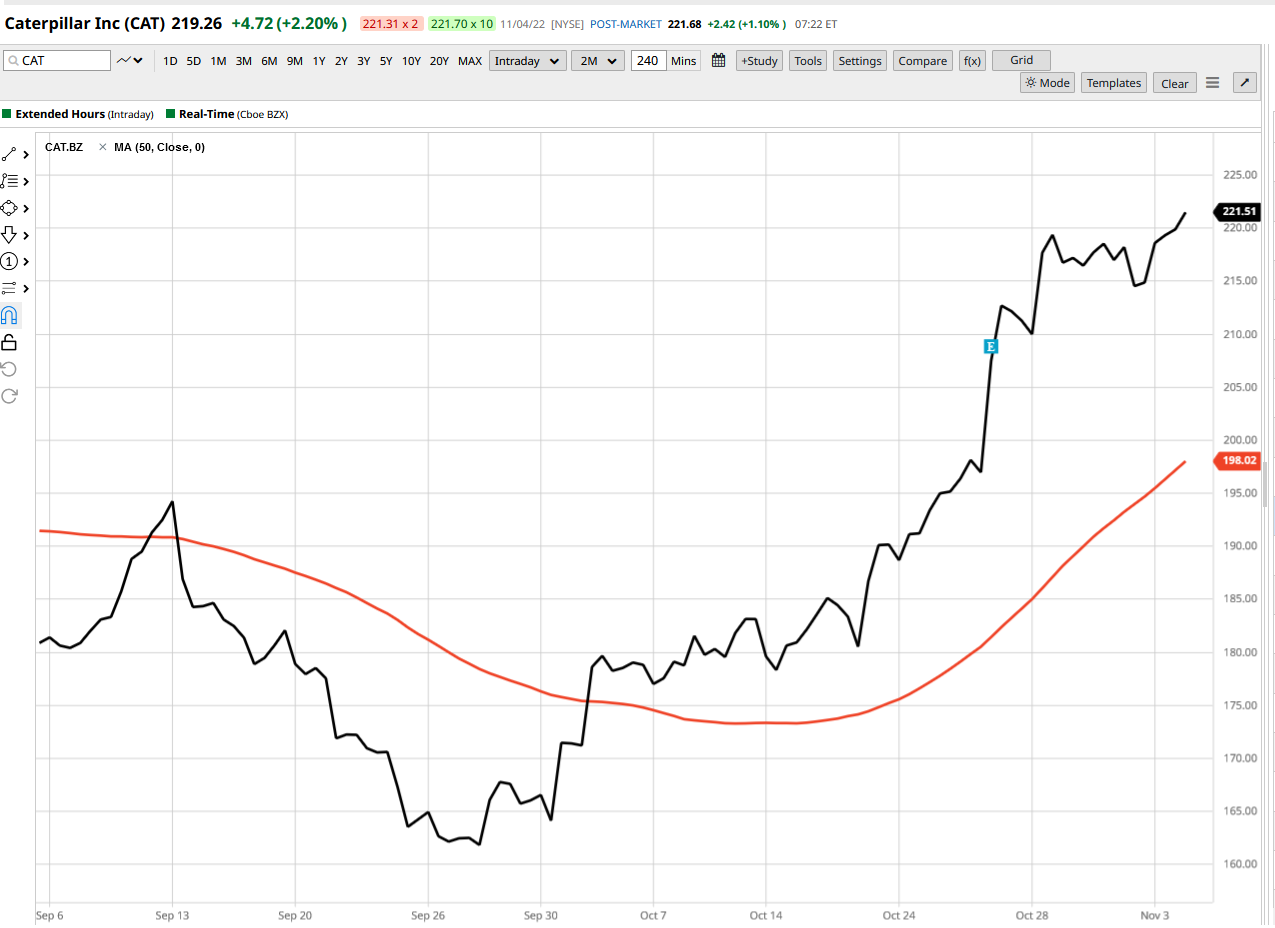Image resolution: width=1275 pixels, height=928 pixels.
Task: Switch display Mode button
Action: click(x=1047, y=83)
